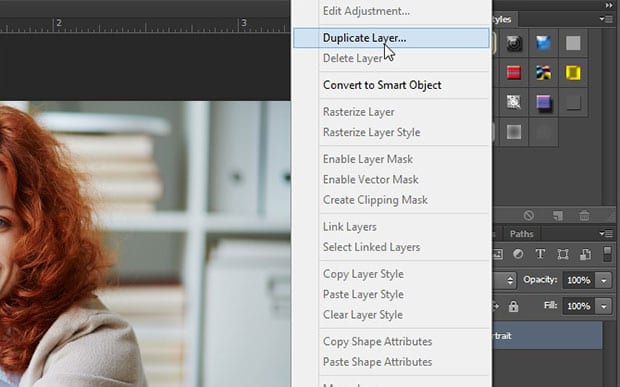
Task: Apply the dark gray embossed style
Action: click(573, 102)
